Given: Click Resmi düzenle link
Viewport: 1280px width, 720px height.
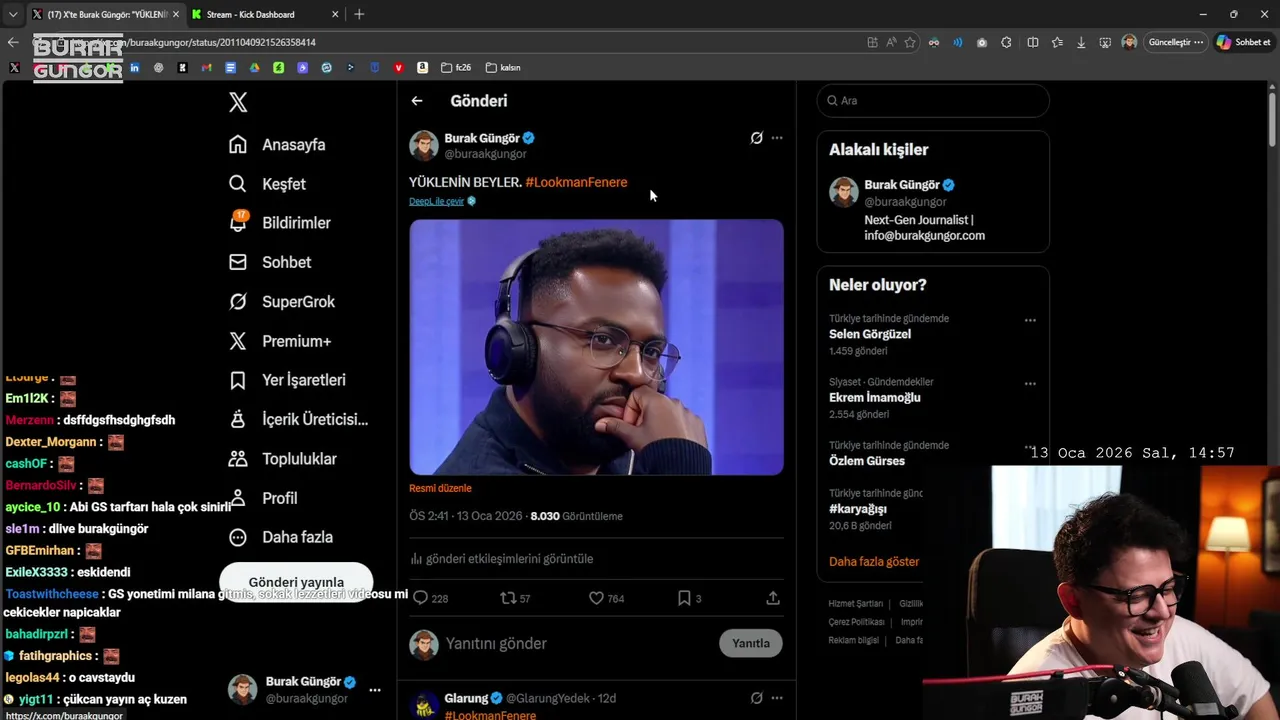Looking at the screenshot, I should pos(440,488).
